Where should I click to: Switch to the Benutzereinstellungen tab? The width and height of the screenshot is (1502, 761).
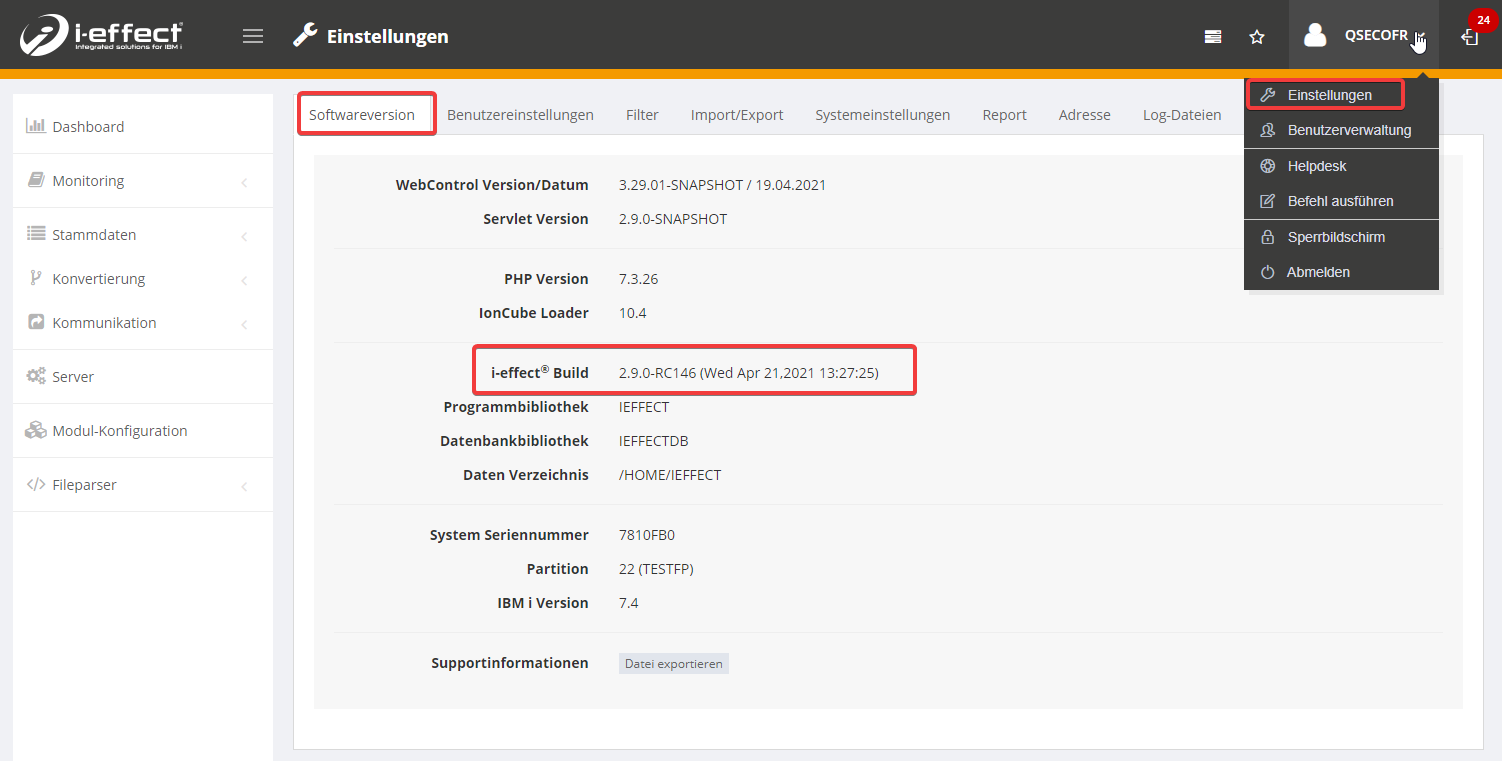520,115
